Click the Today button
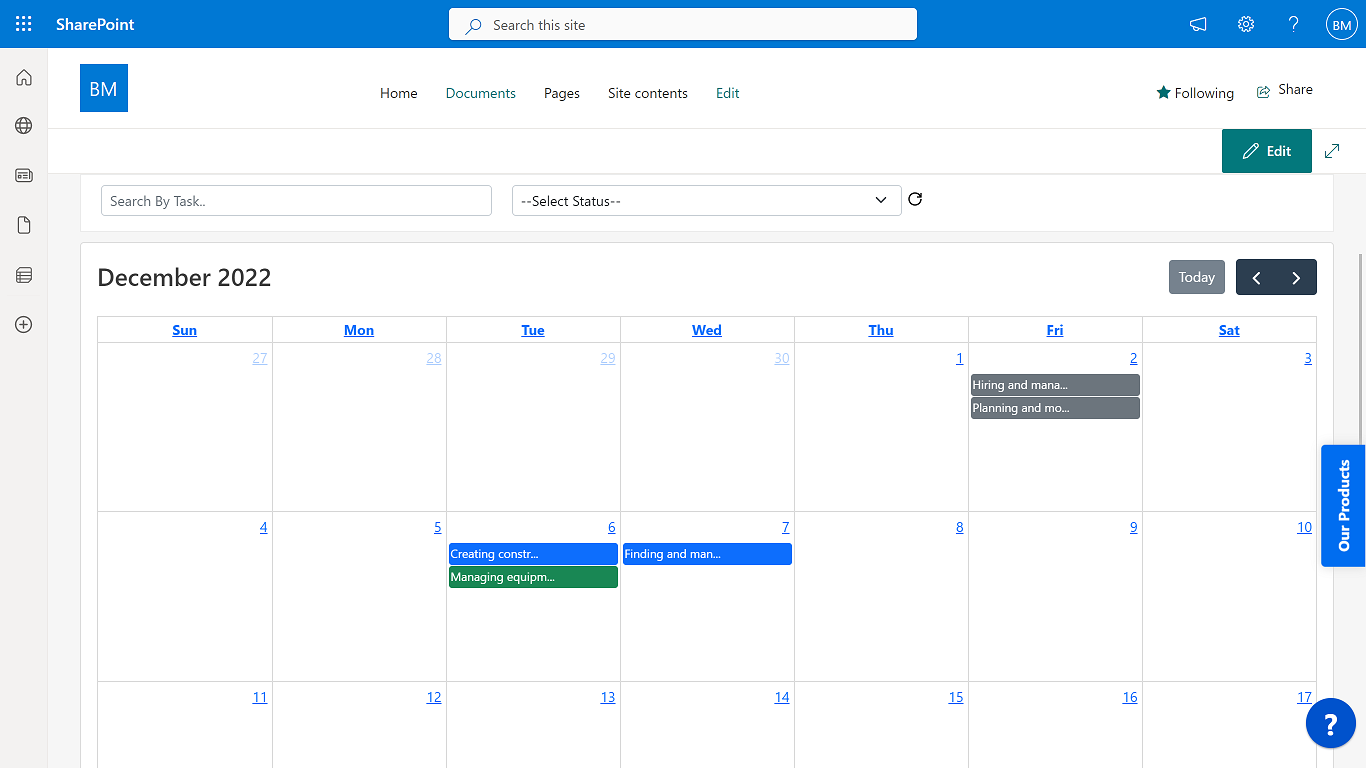Screen dimensions: 1366x768 pyautogui.click(x=1197, y=277)
